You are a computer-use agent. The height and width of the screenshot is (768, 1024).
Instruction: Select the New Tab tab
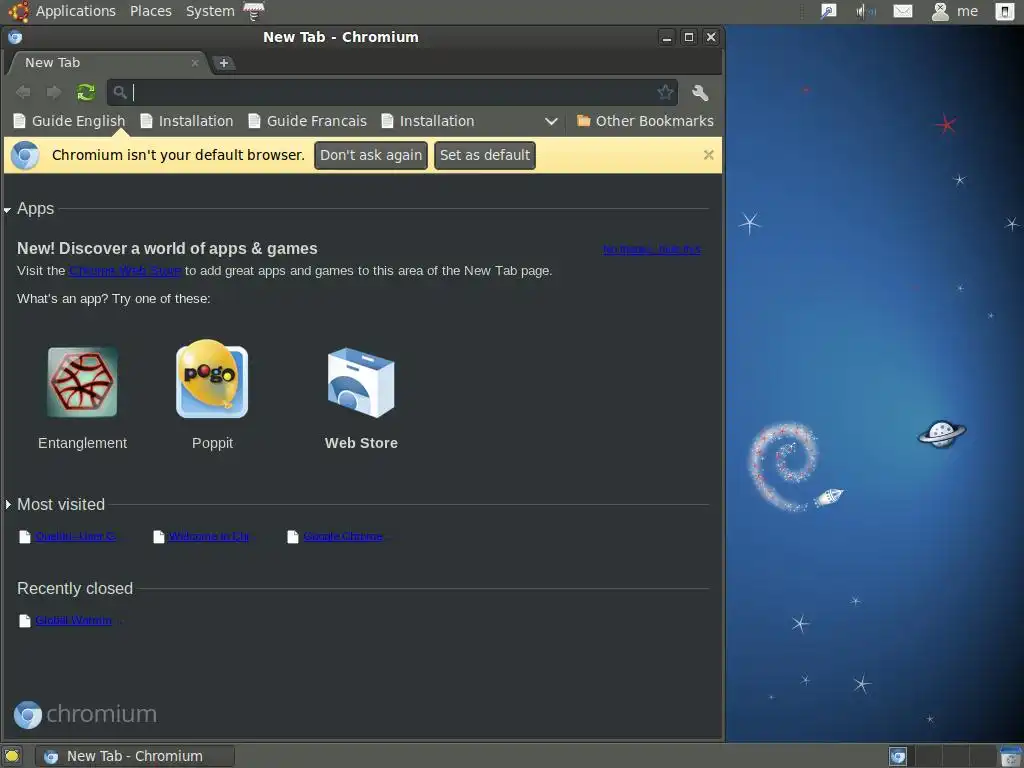pyautogui.click(x=108, y=63)
